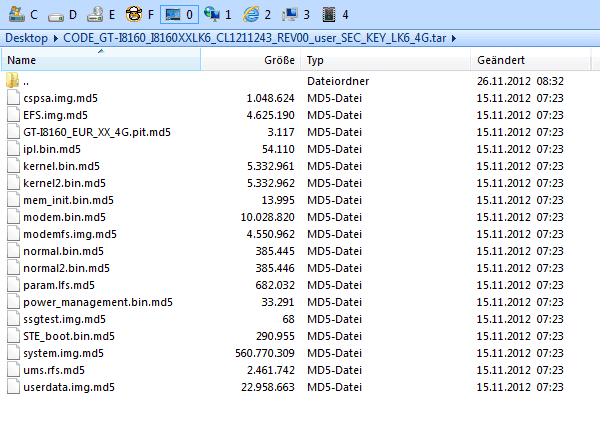
Task: Sort files by the Name column
Action: [101, 60]
